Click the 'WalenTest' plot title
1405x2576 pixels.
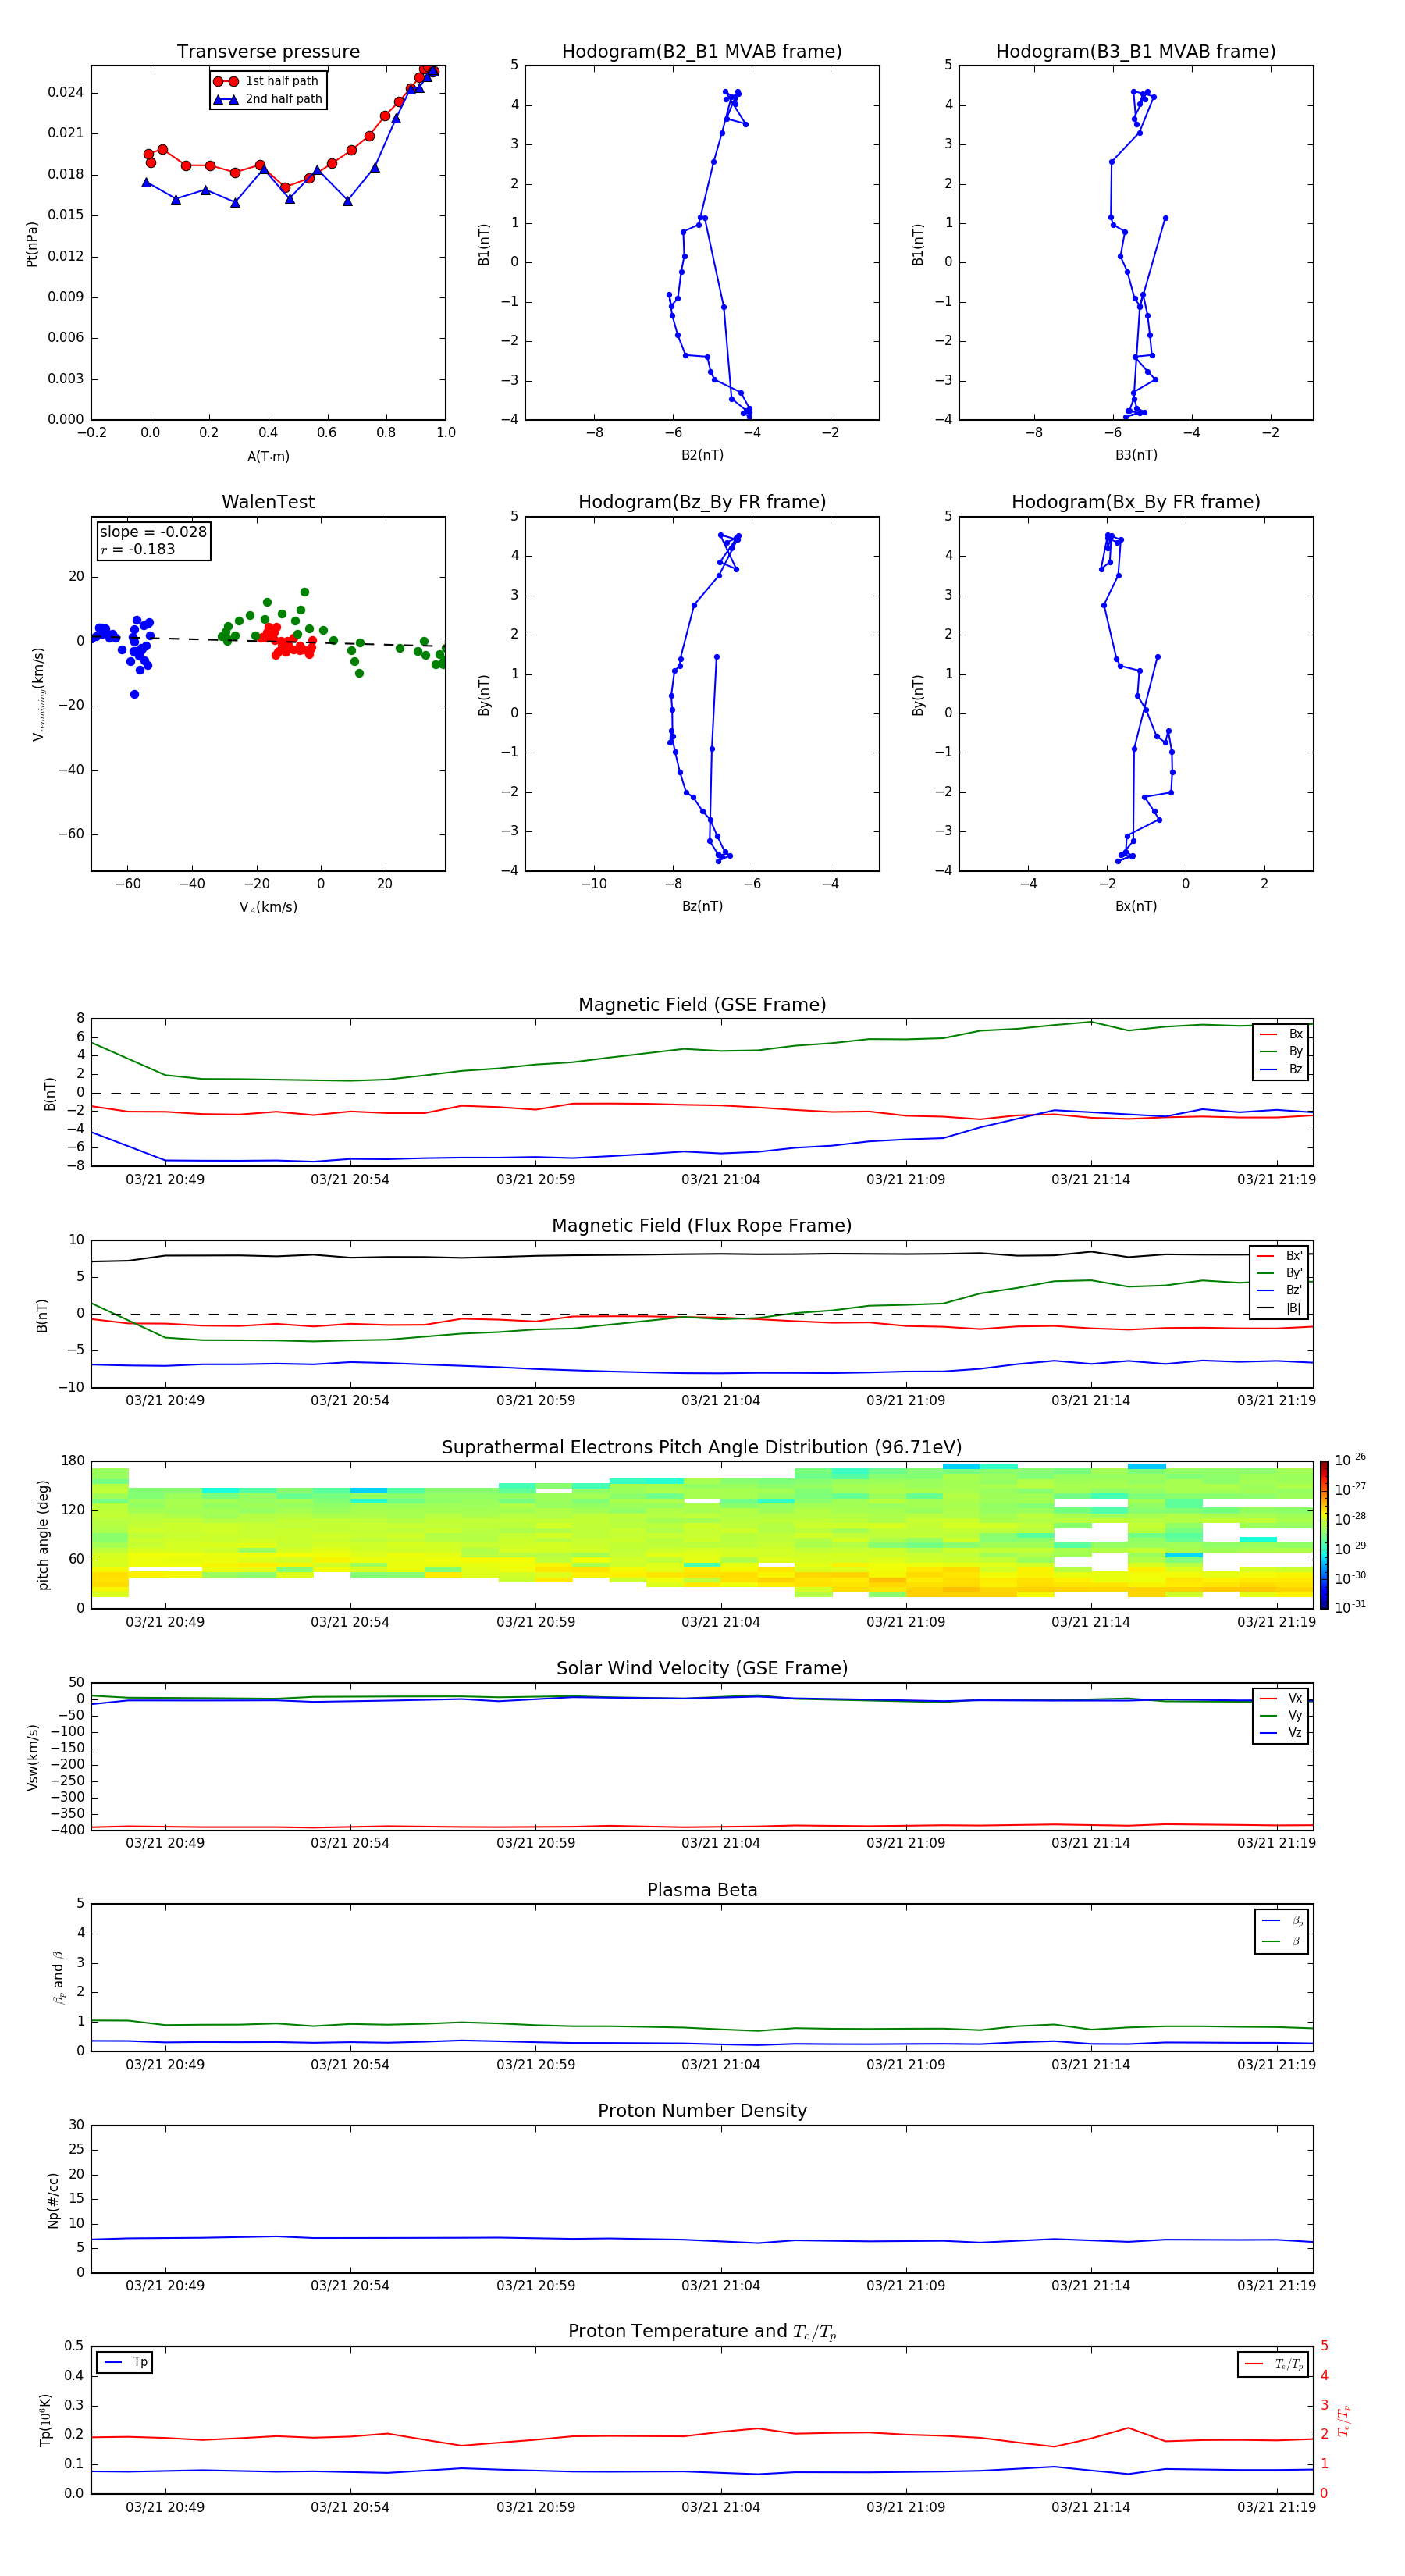coord(268,502)
